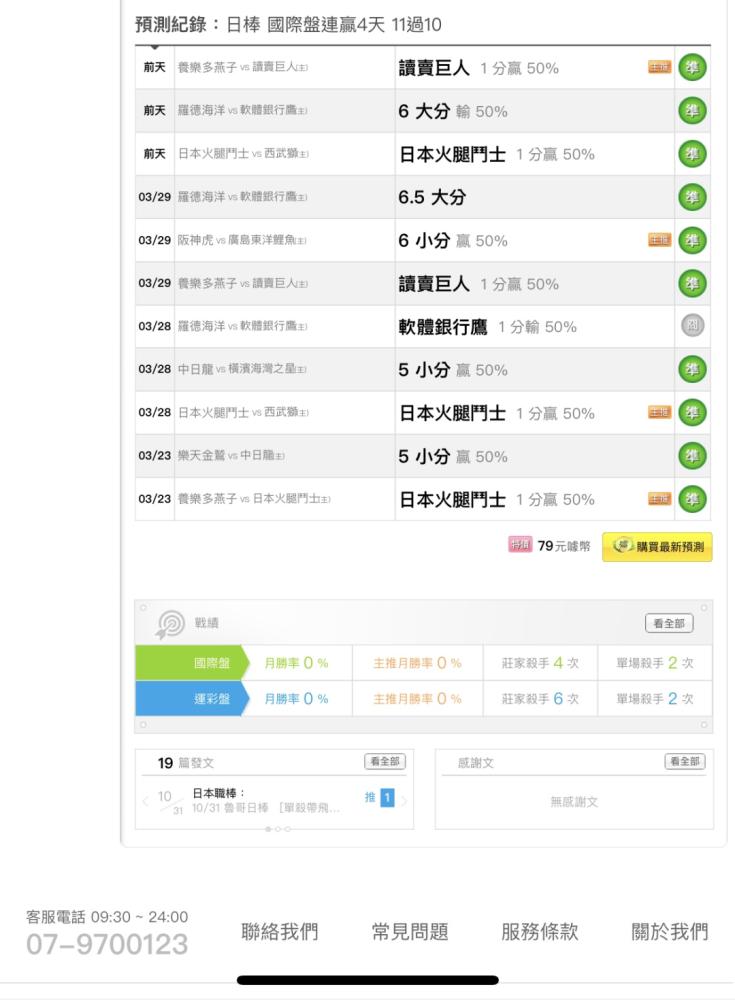Click 軟體銀行鷹 1分輸 50% prediction
Viewport: 735px width, 1000px height.
coord(487,327)
